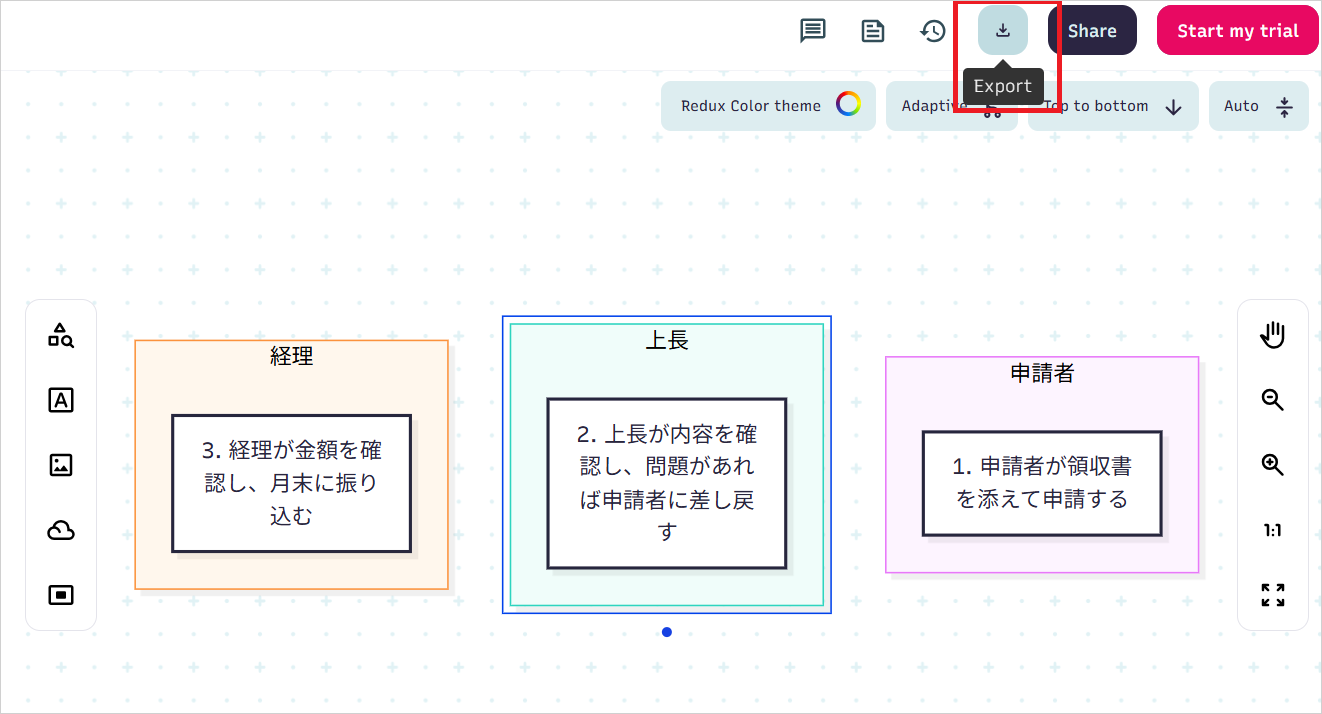The image size is (1322, 714).
Task: Select node 2 上長が内容を確認し
Action: tap(667, 483)
